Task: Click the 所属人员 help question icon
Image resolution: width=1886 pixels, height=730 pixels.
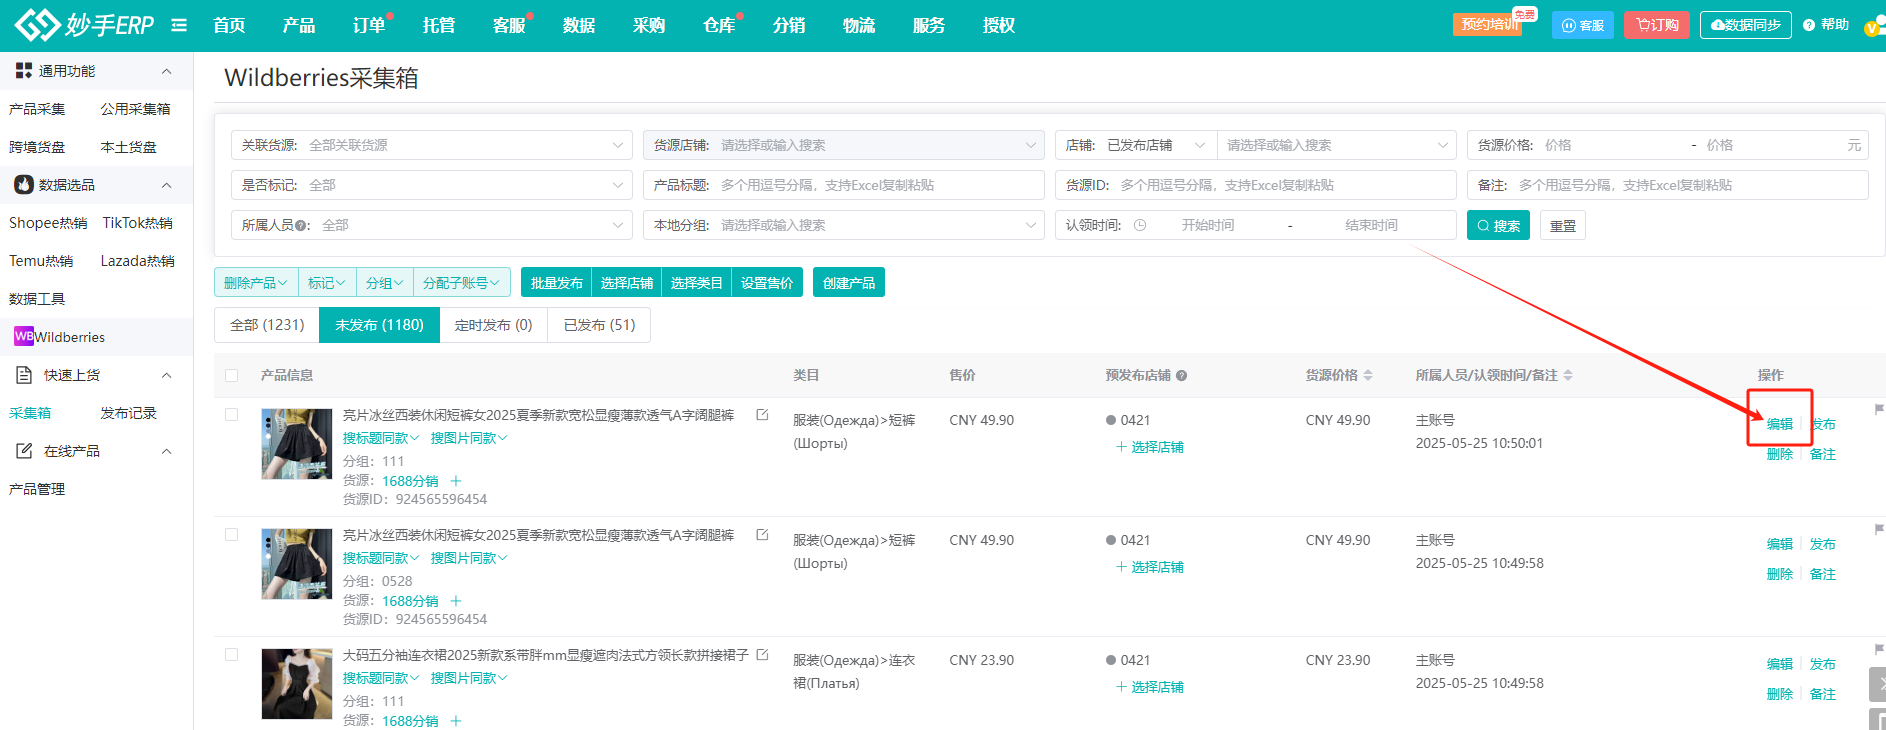Action: (301, 225)
